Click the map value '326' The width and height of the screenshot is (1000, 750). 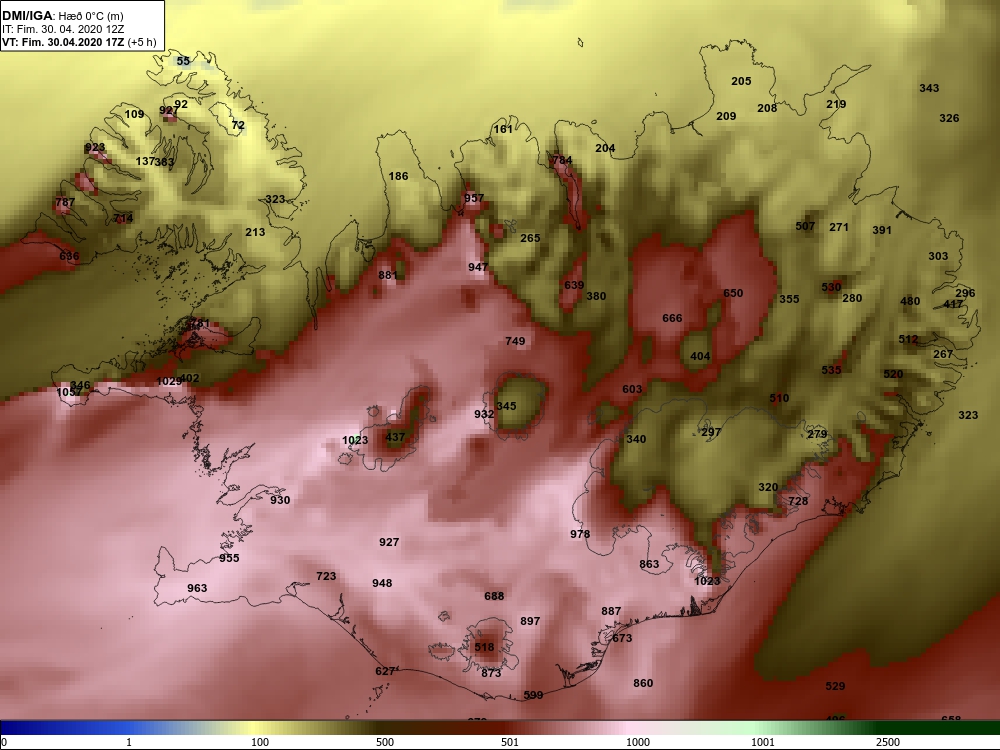point(949,118)
